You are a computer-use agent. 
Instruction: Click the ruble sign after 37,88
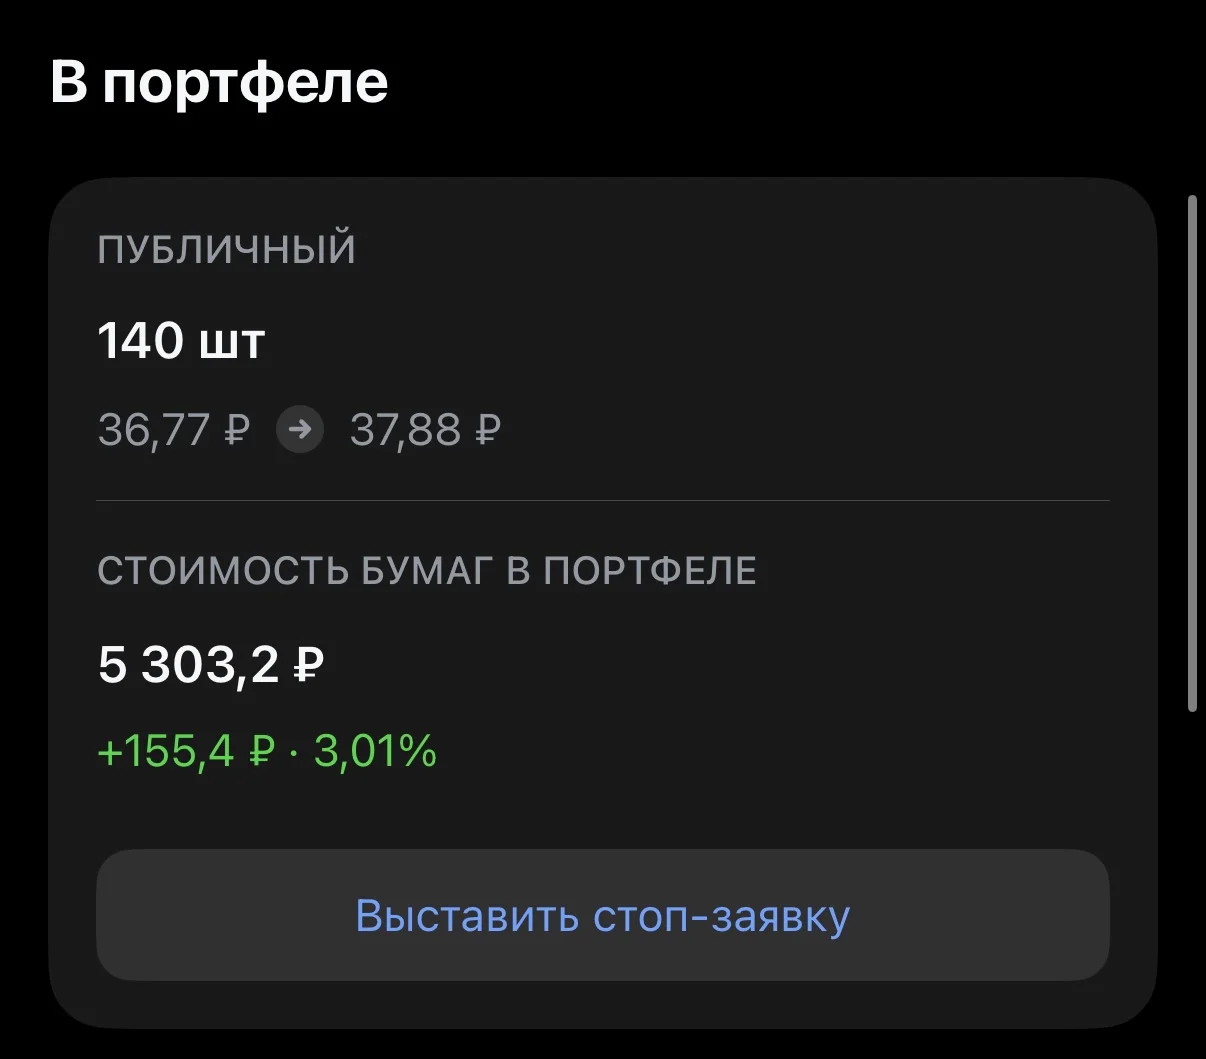pos(487,430)
